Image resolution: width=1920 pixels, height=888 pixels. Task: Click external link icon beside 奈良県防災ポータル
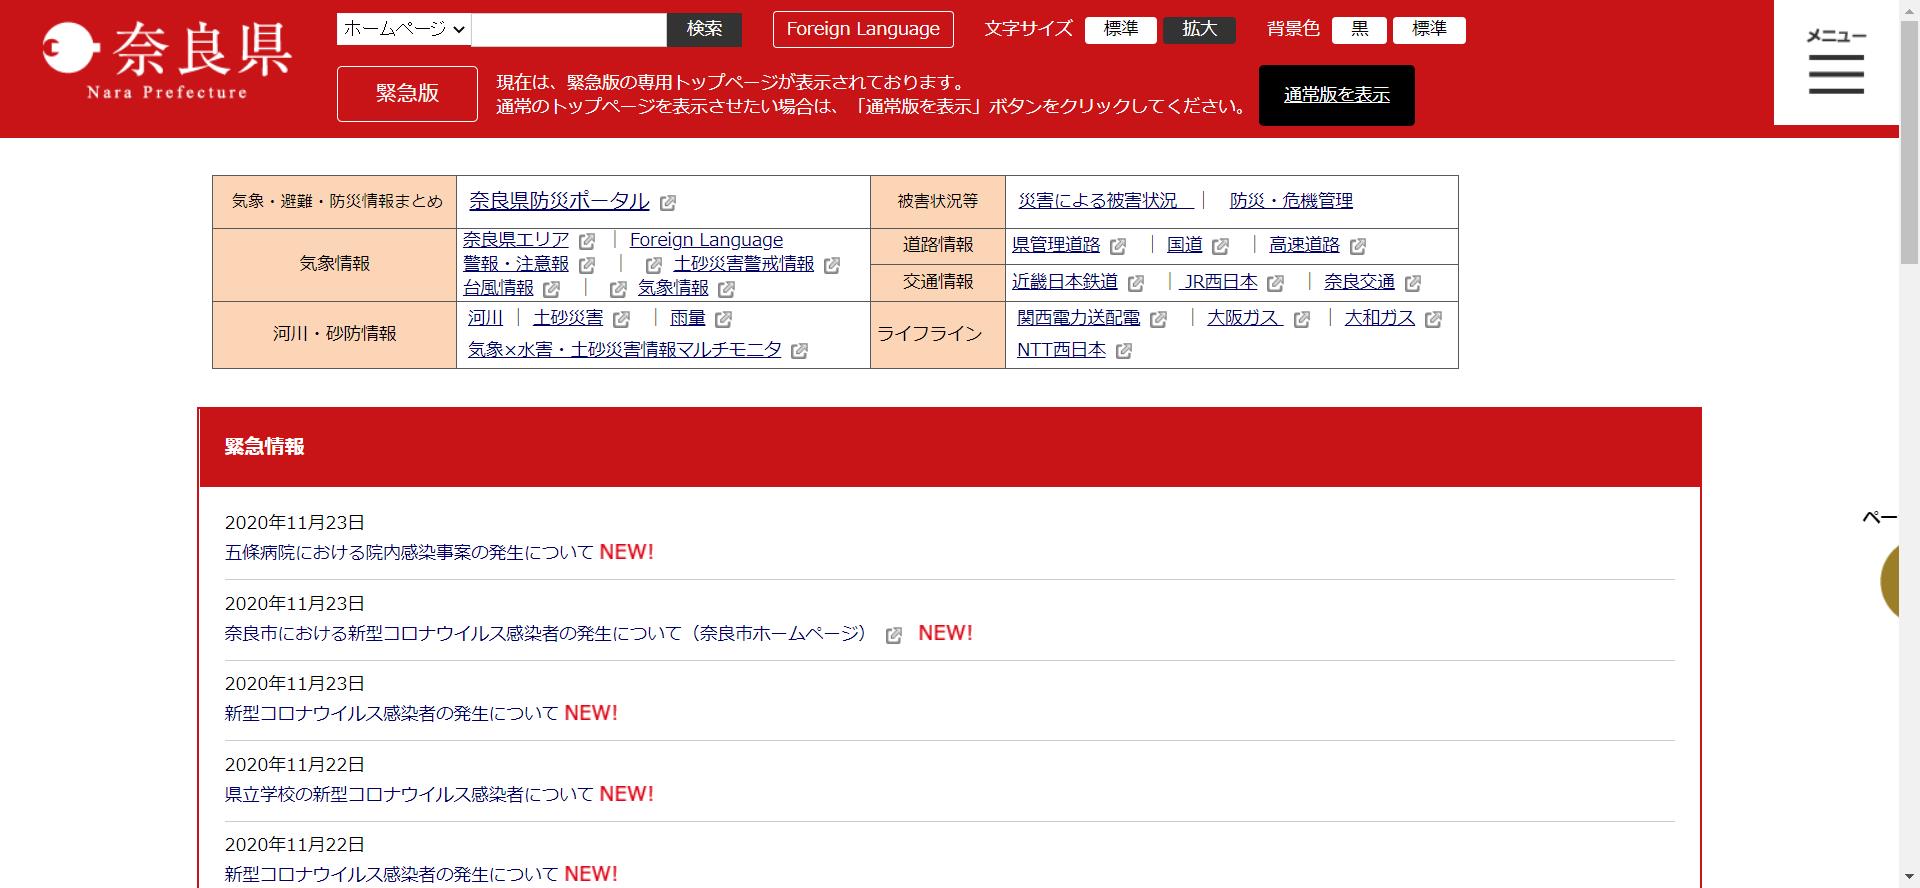(x=668, y=203)
